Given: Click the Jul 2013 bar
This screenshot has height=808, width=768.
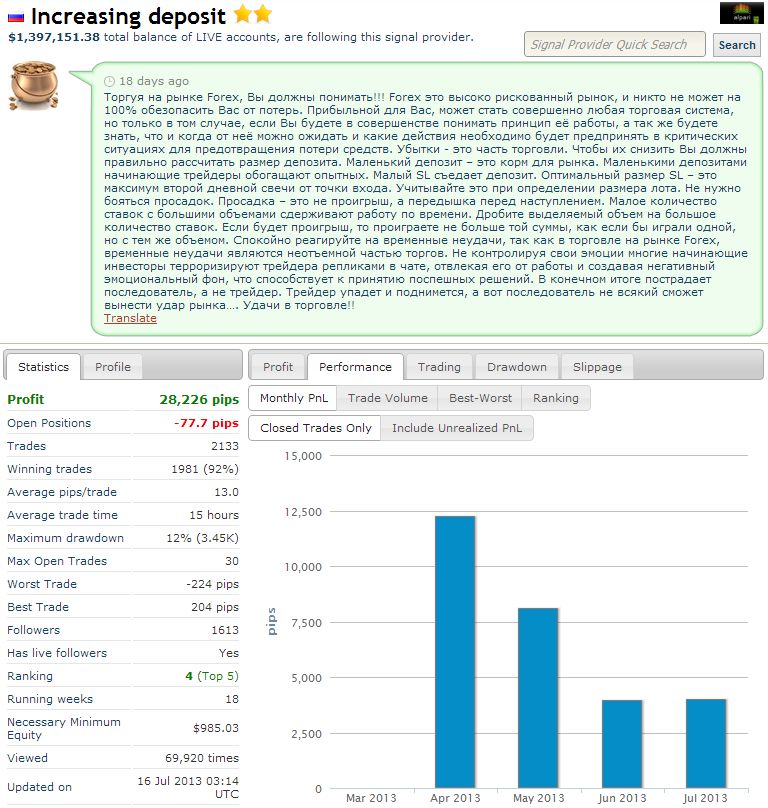Looking at the screenshot, I should [706, 743].
